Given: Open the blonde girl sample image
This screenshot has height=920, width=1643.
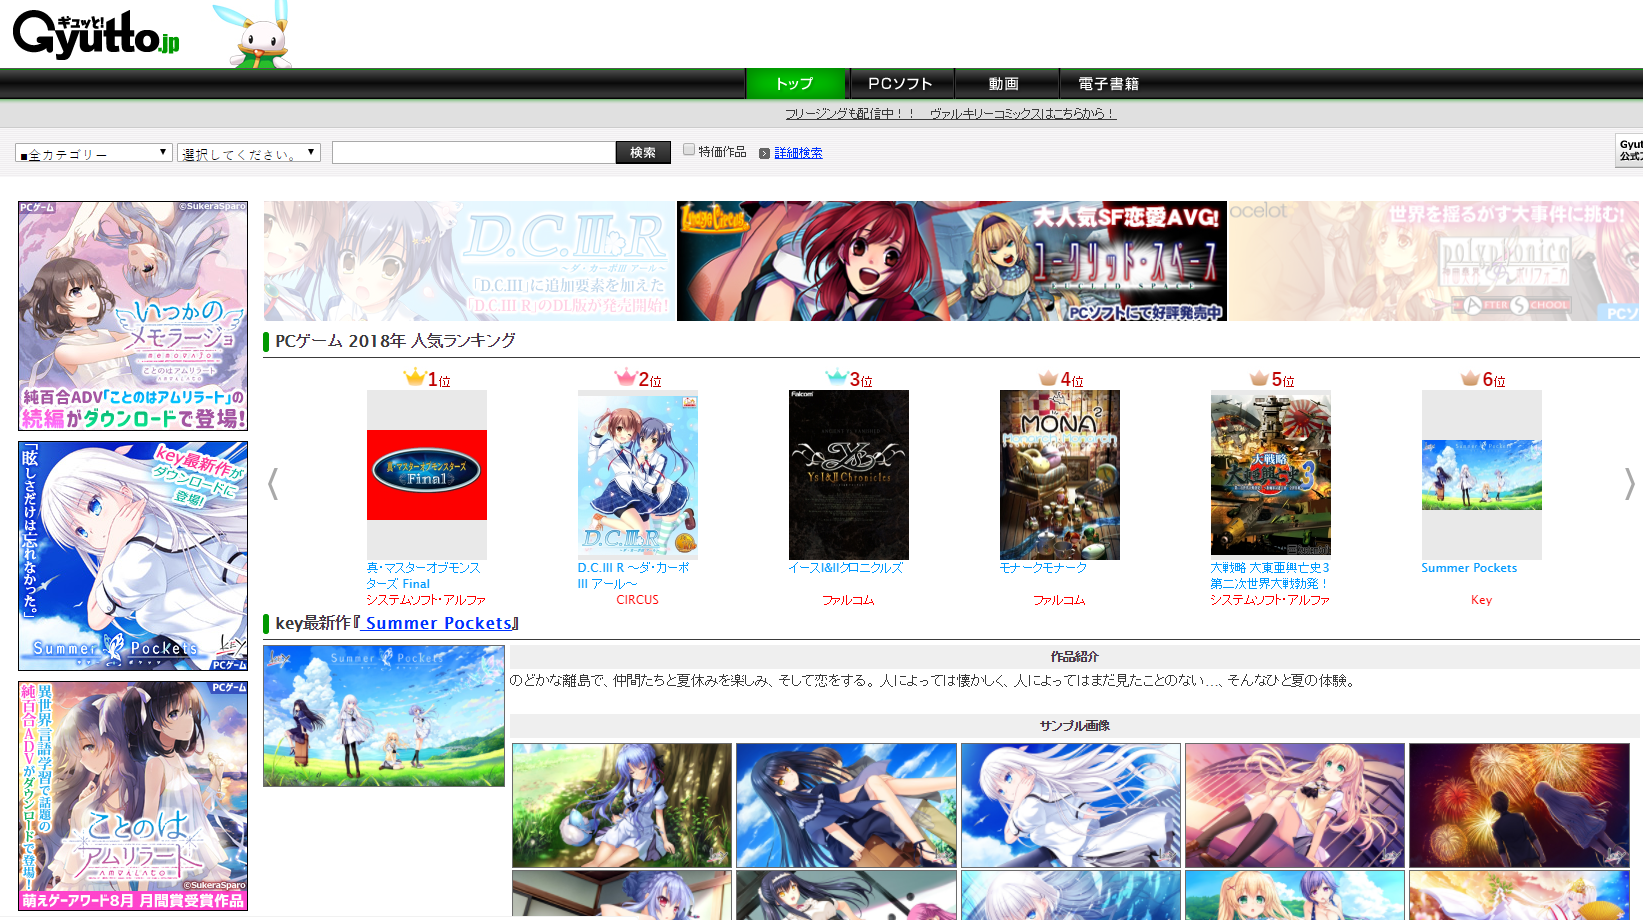Looking at the screenshot, I should 1295,805.
